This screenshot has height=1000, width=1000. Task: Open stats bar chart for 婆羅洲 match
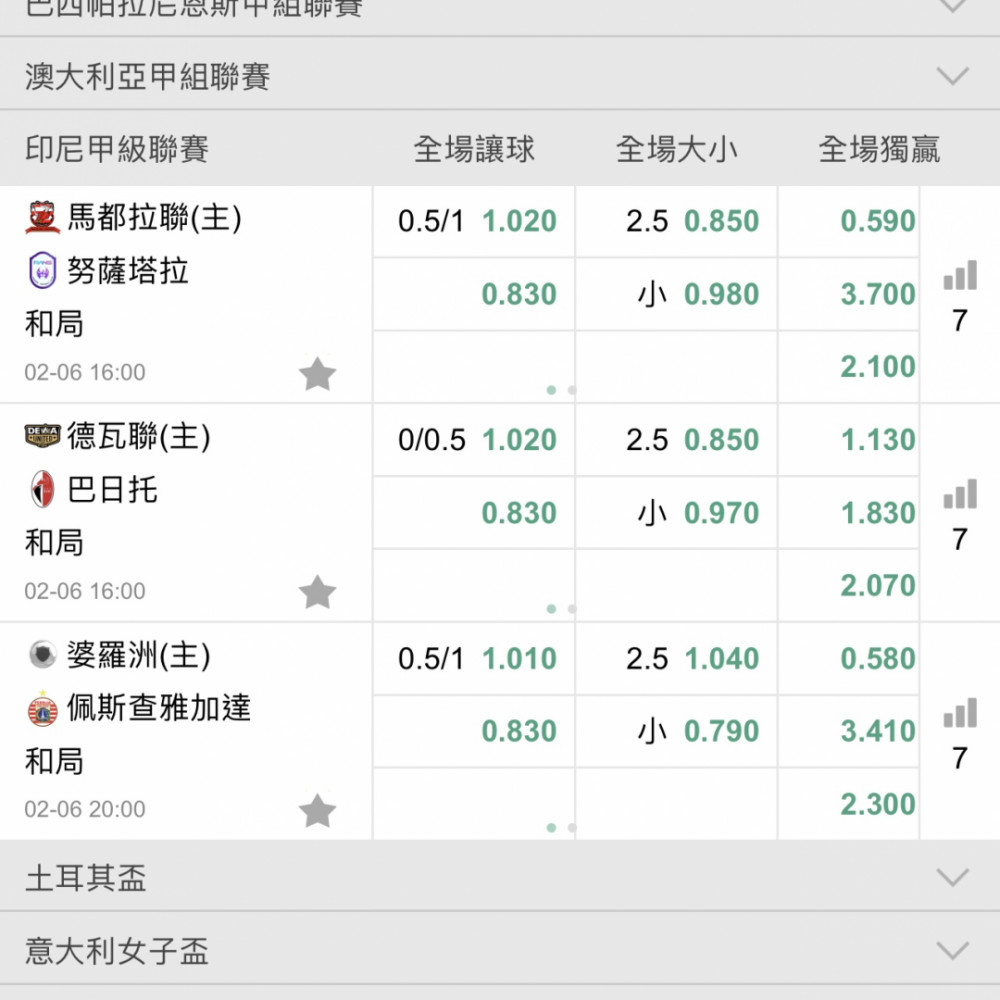pos(959,713)
